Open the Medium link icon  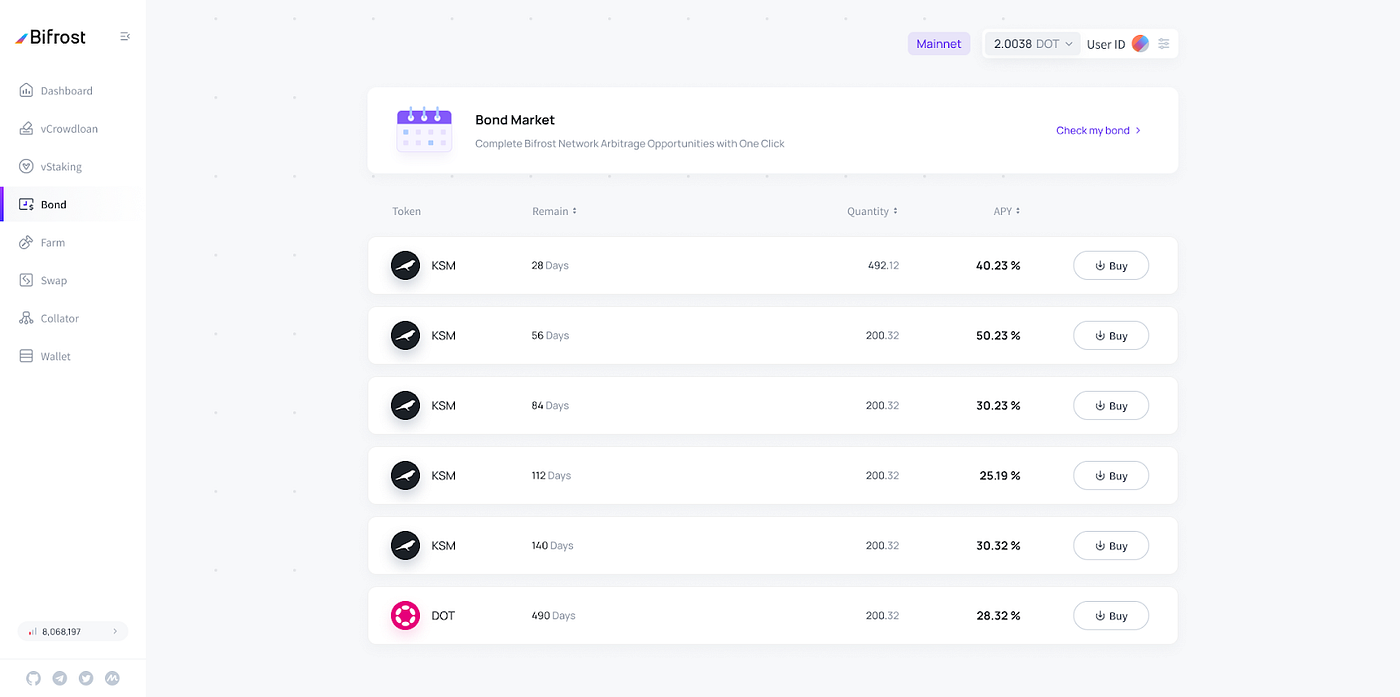tap(112, 678)
